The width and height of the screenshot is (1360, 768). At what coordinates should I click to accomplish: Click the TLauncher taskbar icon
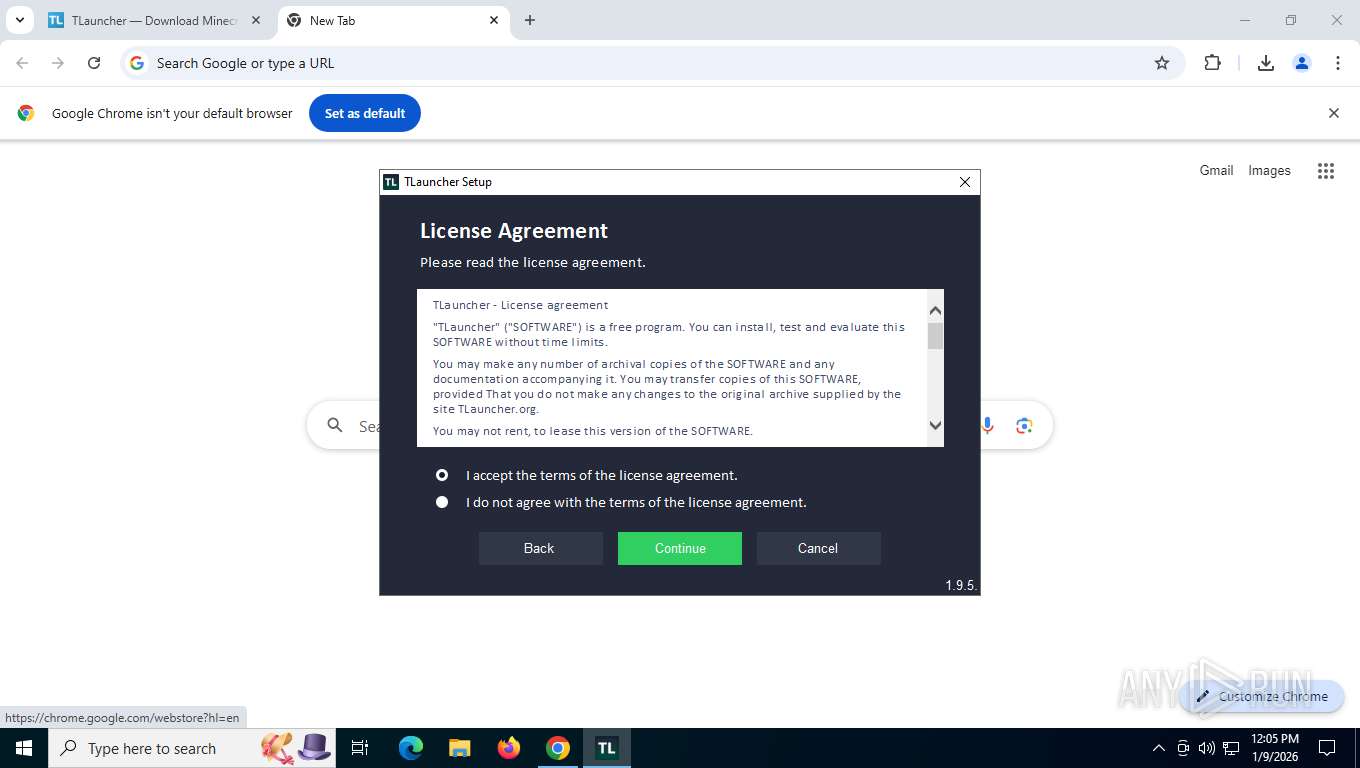(607, 748)
